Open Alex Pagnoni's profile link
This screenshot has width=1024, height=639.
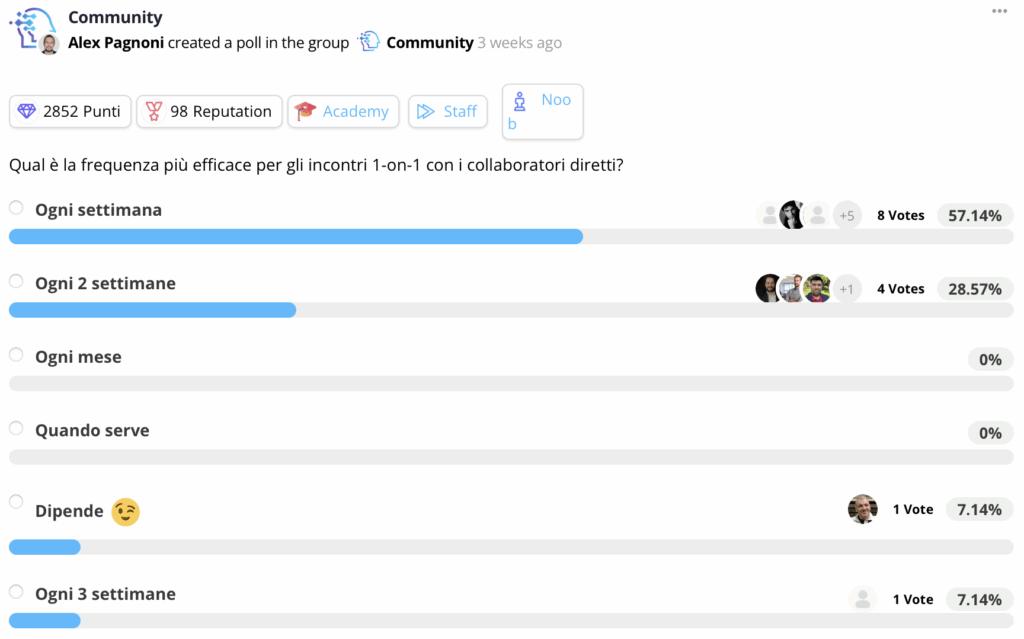tap(116, 43)
